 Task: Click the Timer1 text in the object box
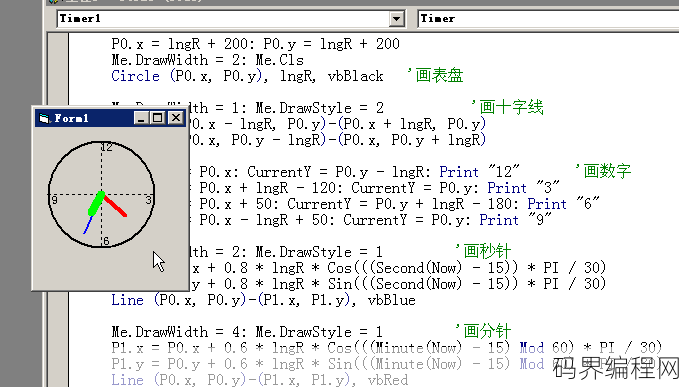(80, 19)
